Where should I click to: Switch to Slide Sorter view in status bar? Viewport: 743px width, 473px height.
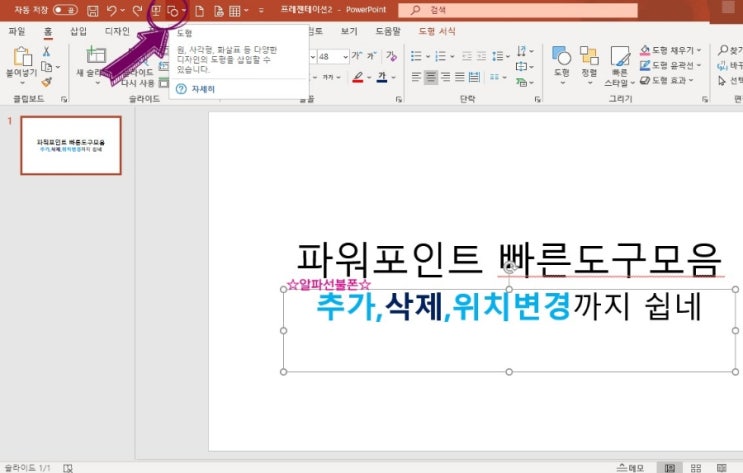coord(696,468)
